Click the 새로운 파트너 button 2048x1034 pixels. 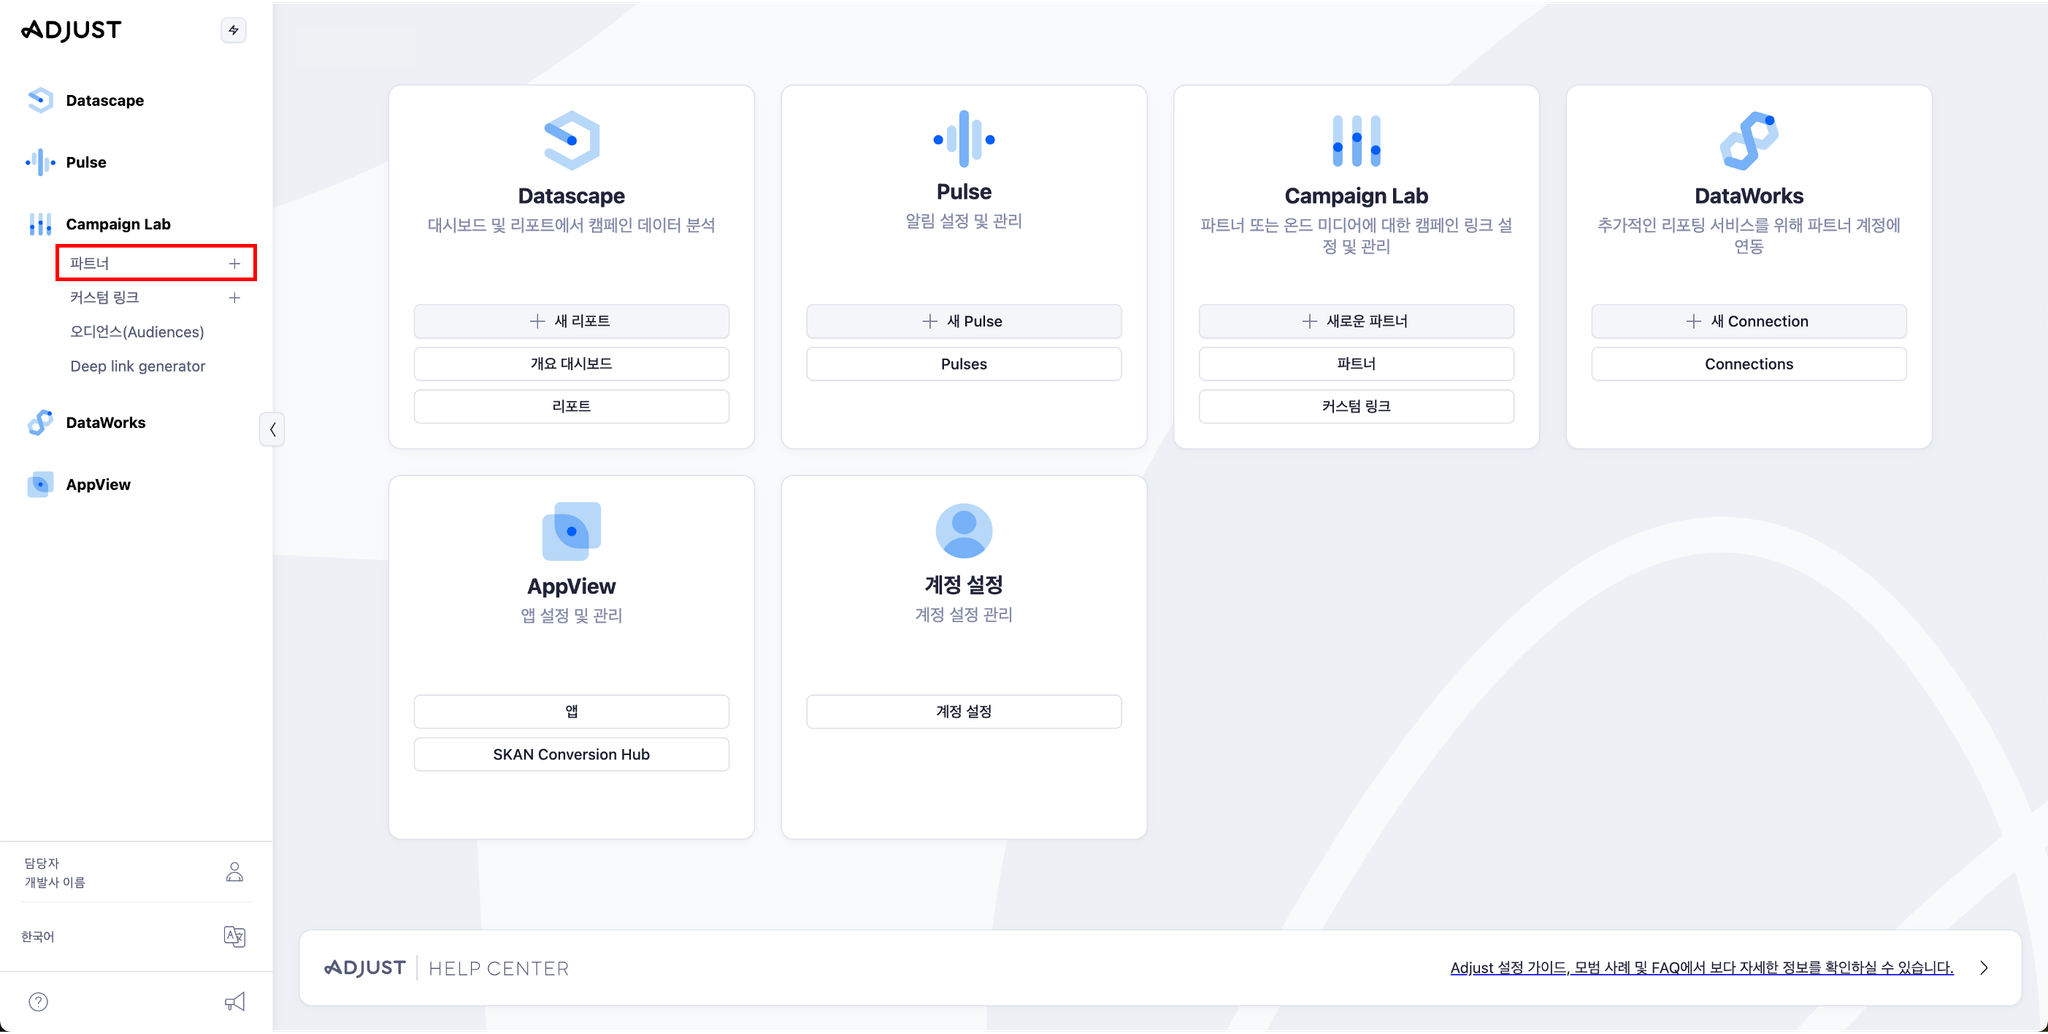tap(1357, 321)
